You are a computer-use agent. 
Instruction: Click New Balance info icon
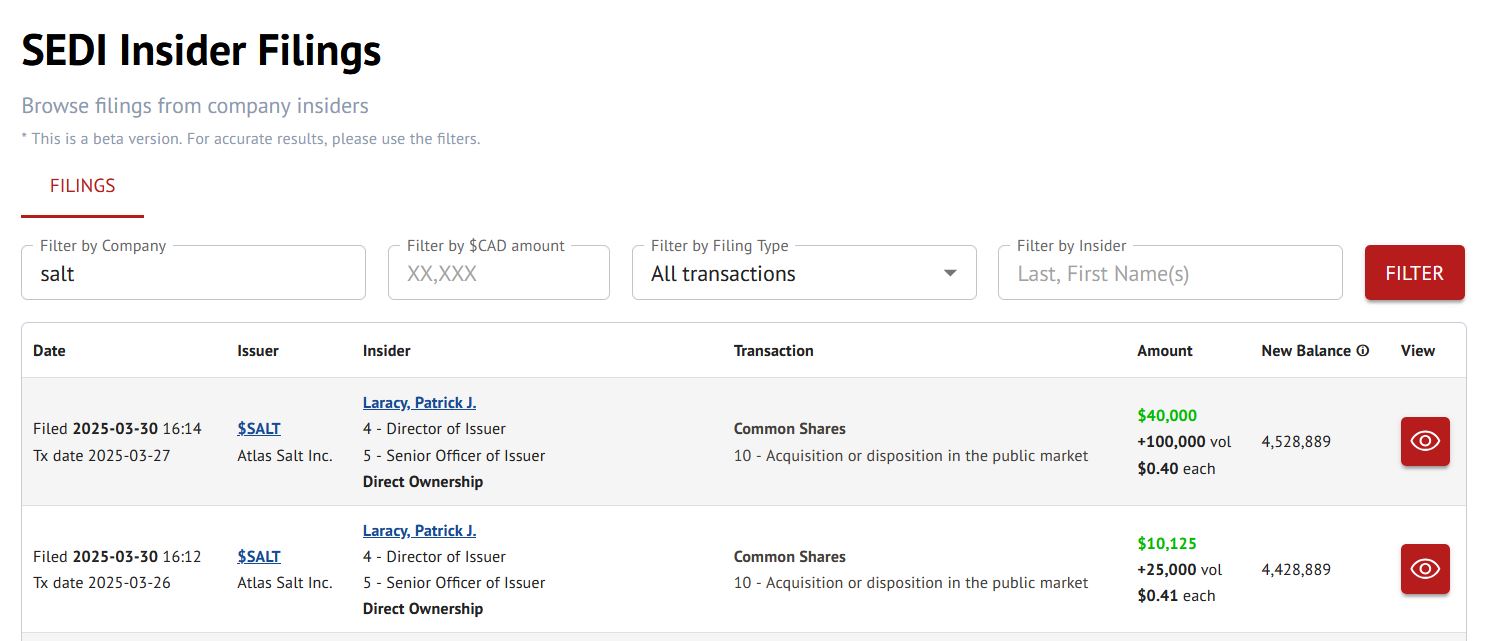1362,351
